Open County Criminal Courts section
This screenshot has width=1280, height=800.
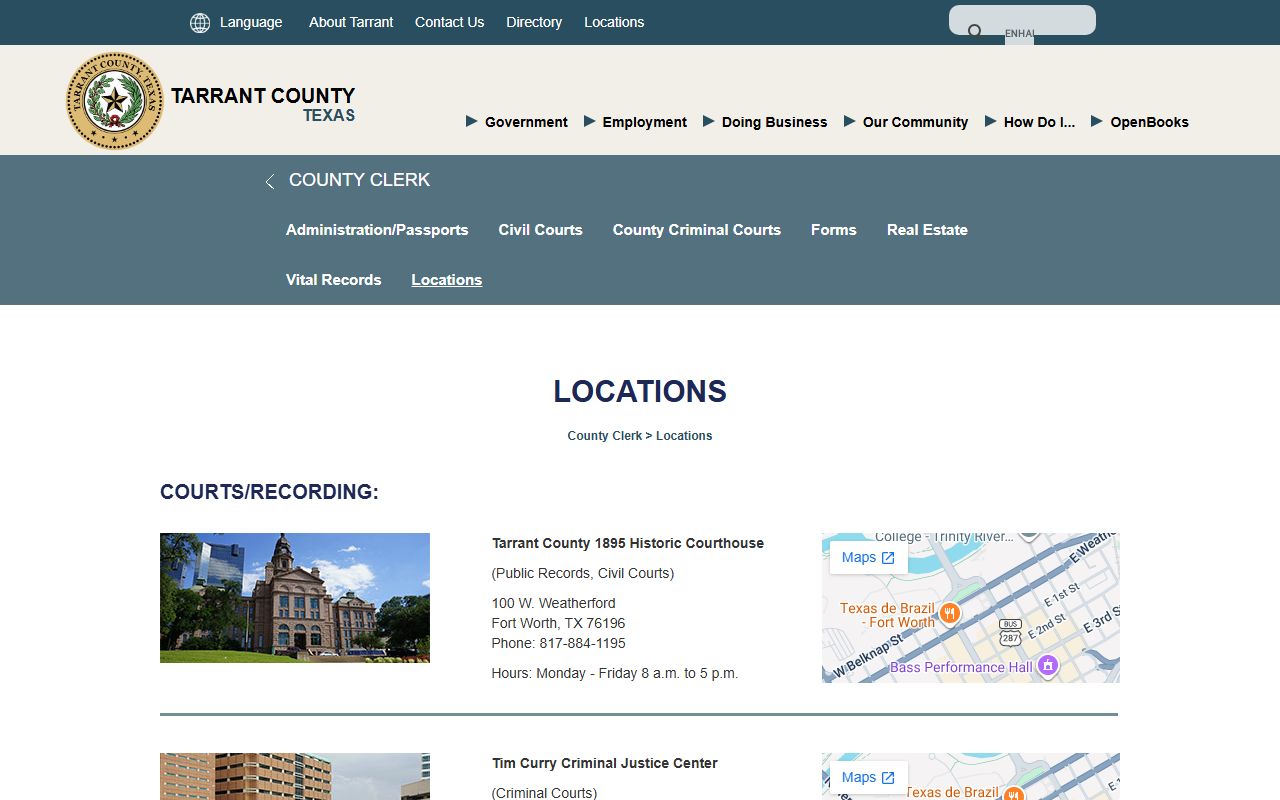(697, 230)
